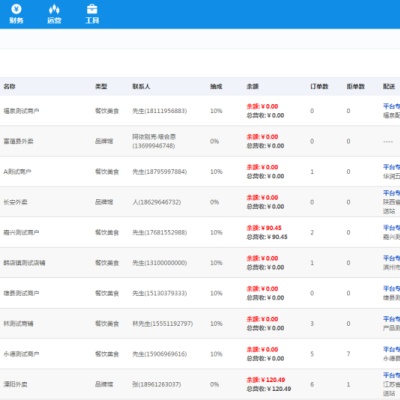The height and width of the screenshot is (400, 400).
Task: Click the 名称 column header
Action: coord(9,86)
